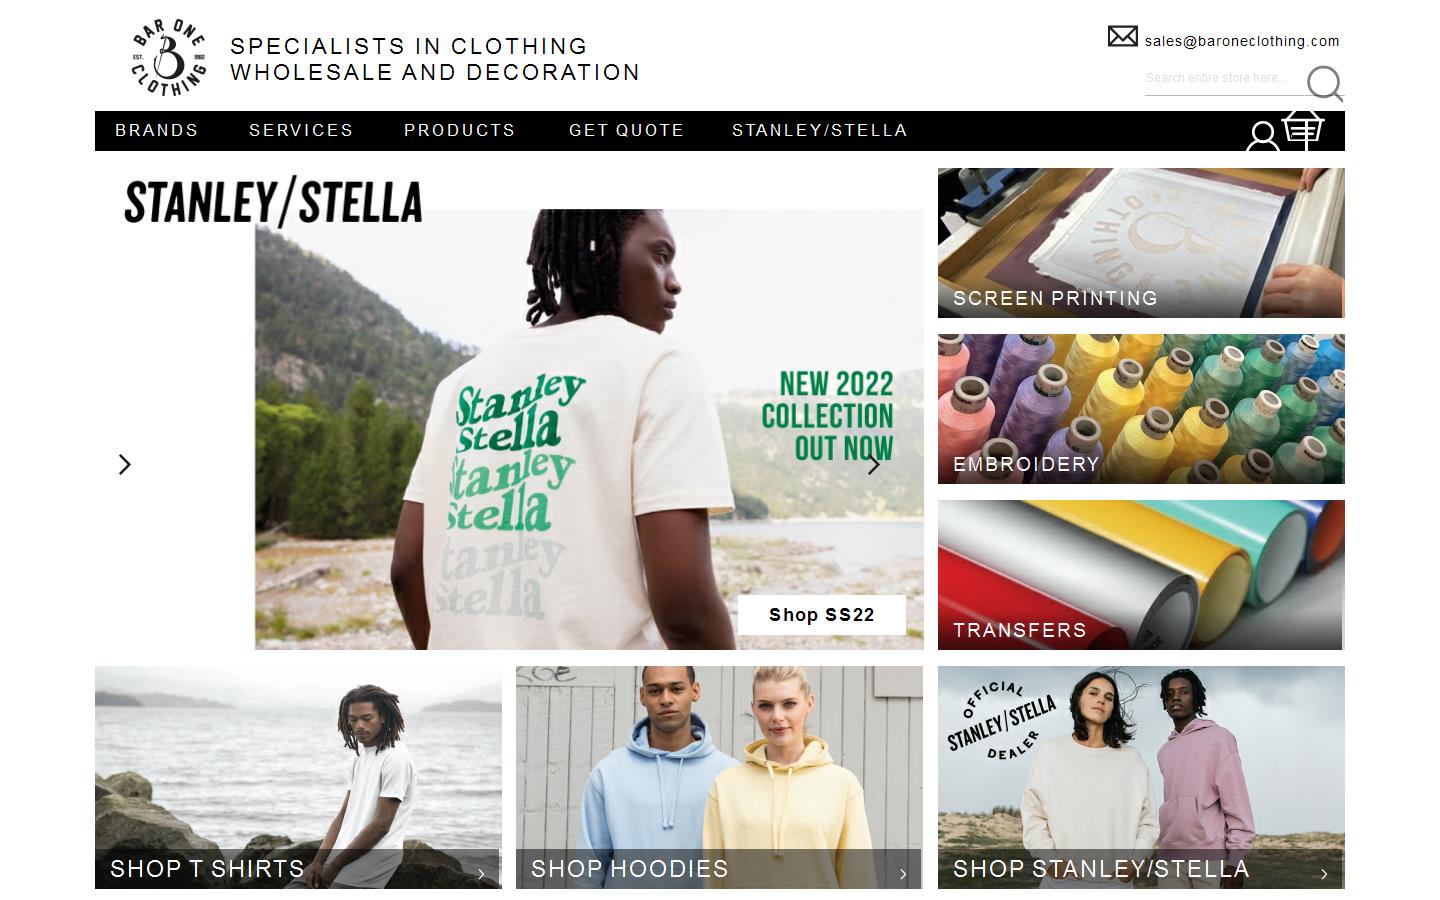Click the envelope email icon
1440x900 pixels.
tap(1123, 37)
